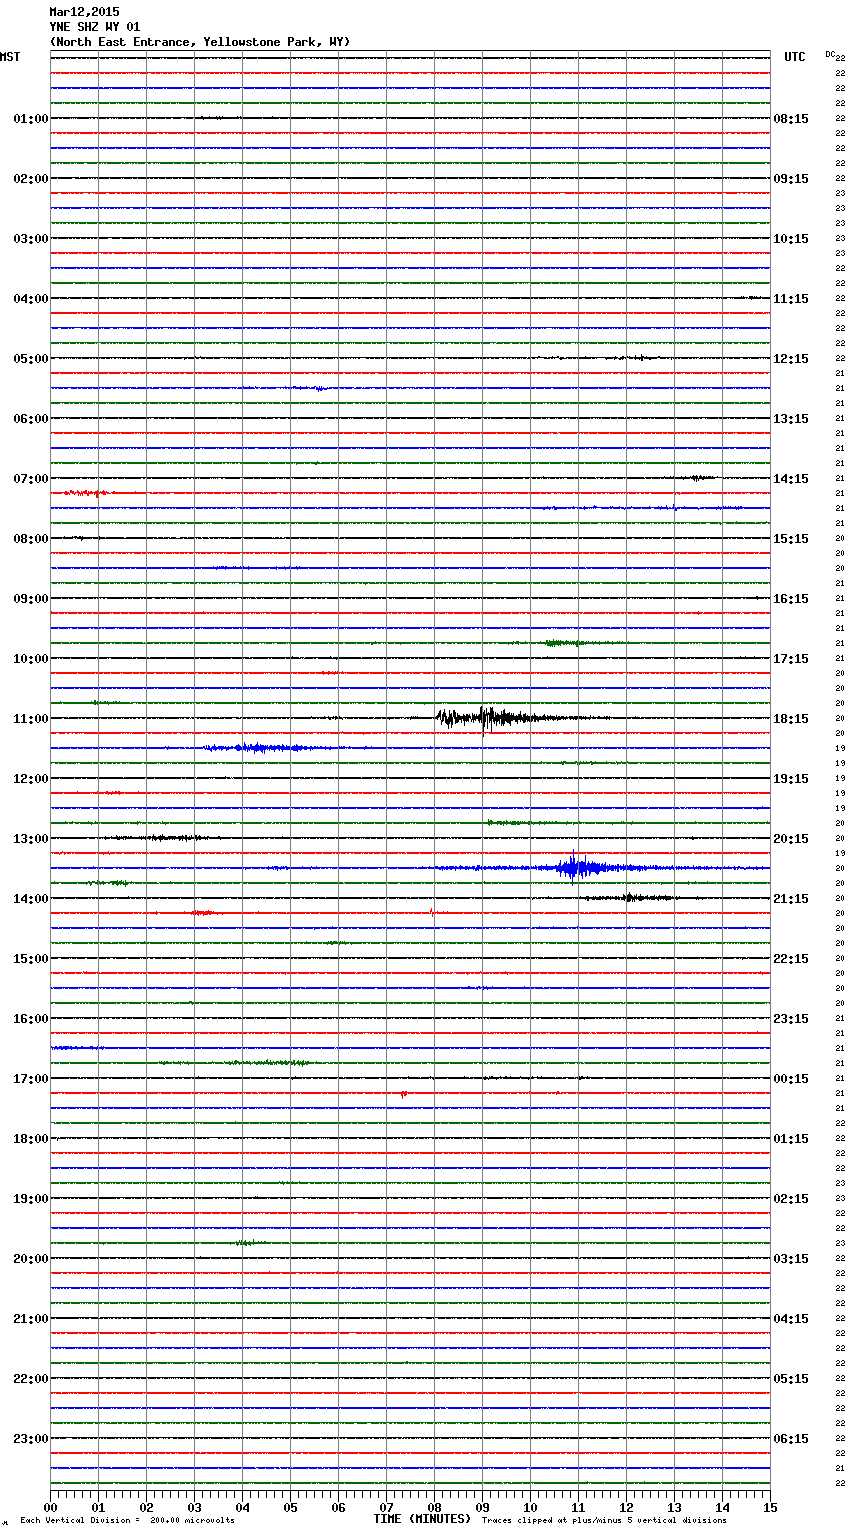The image size is (850, 1534).
Task: Select the 21:00 MST time label
Action: (x=30, y=1319)
